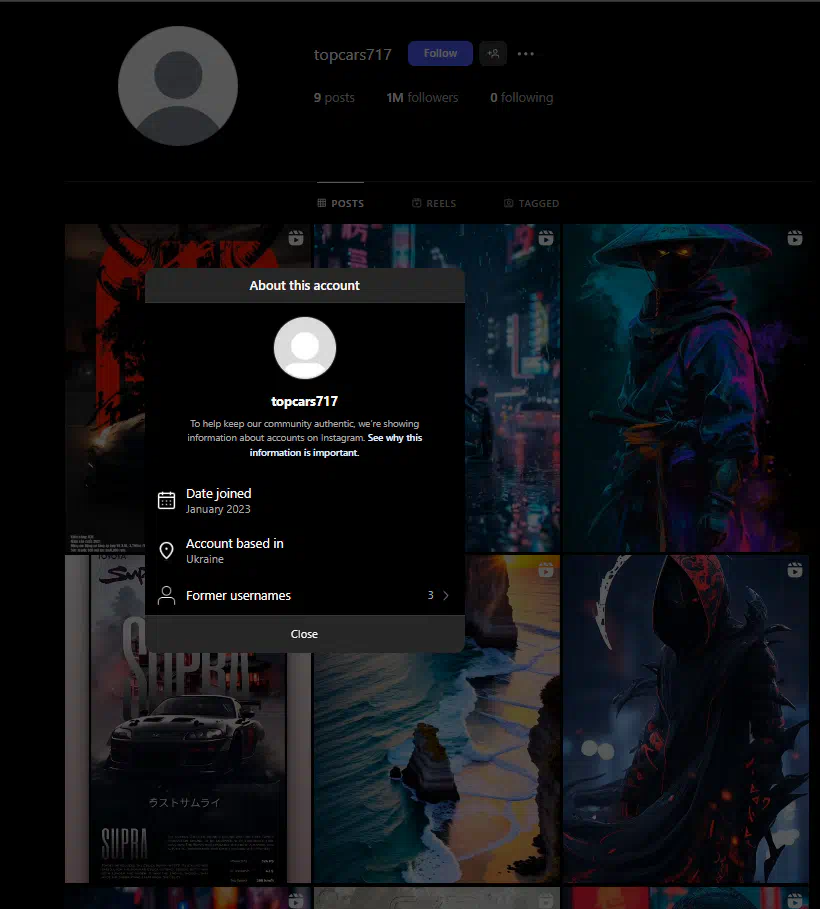Click the 'About this account' dialog title
The width and height of the screenshot is (820, 909).
[304, 285]
